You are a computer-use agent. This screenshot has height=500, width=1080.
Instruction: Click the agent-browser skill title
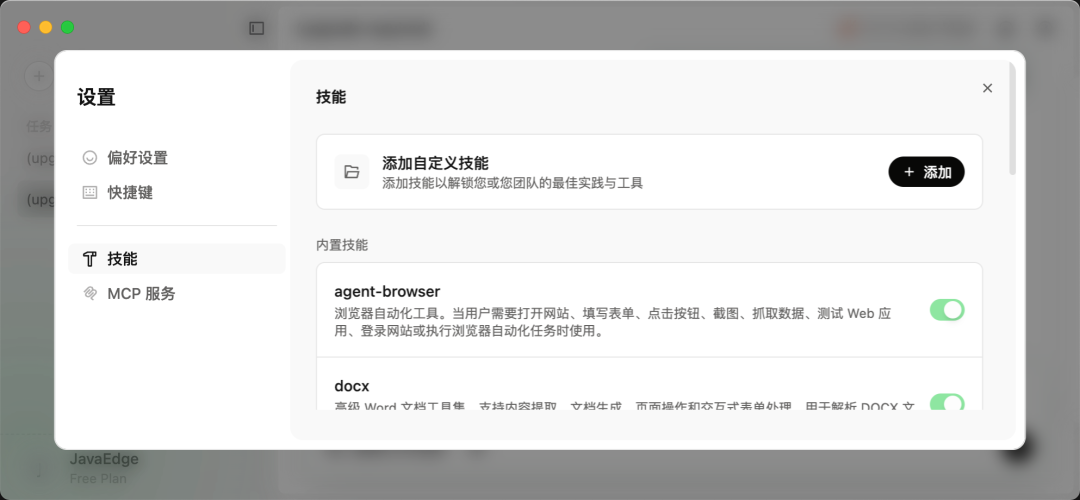click(x=387, y=291)
